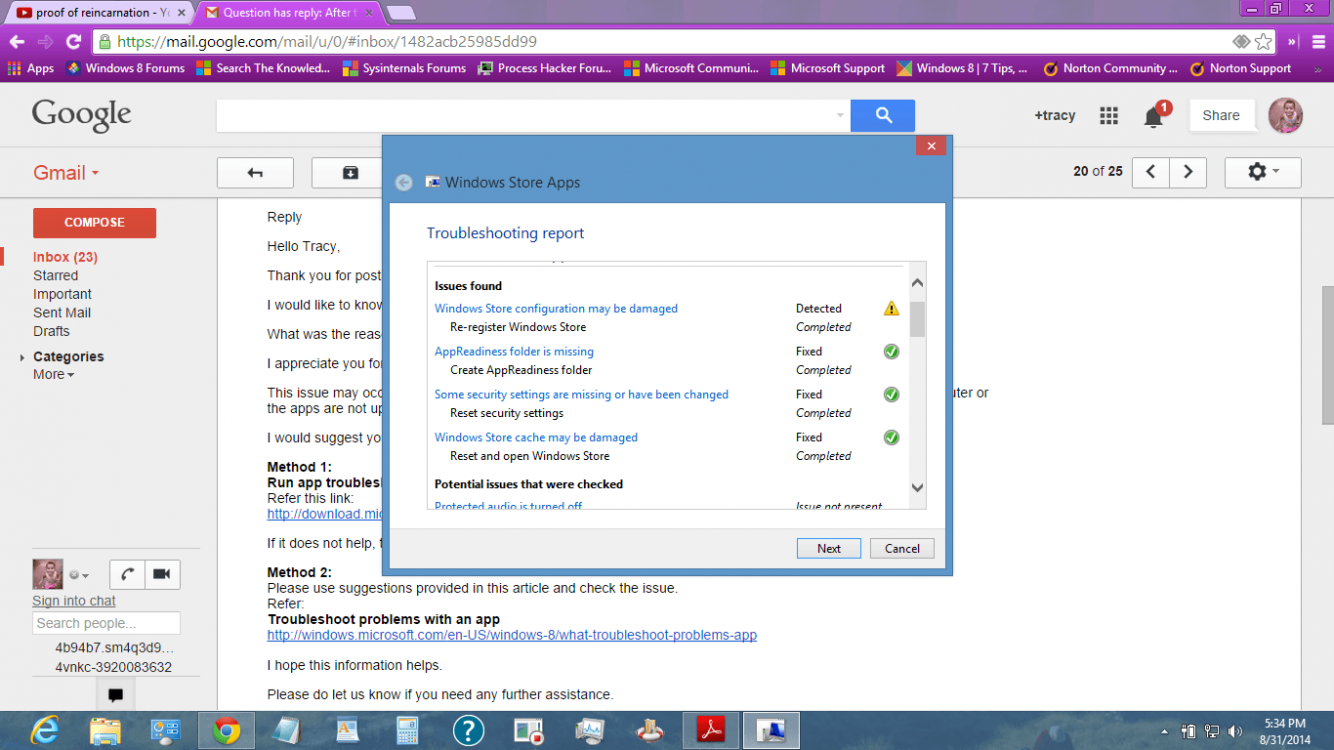1334x750 pixels.
Task: Click Windows Store cache may be damaged link
Action: [x=536, y=437]
